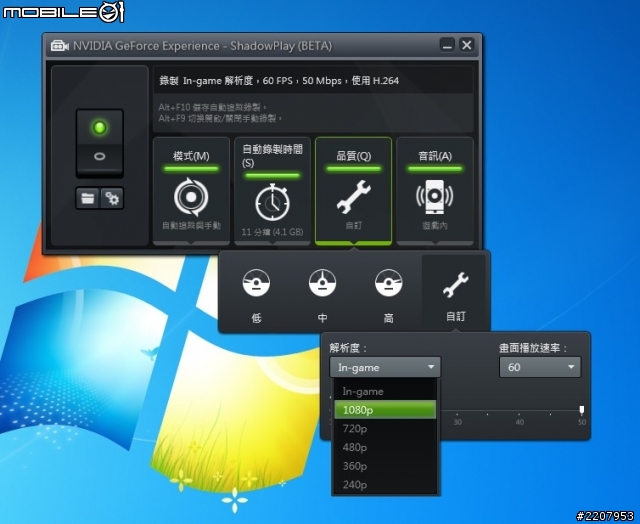Open the 音訊(A) audio panel
This screenshot has width=640, height=524.
pyautogui.click(x=435, y=191)
